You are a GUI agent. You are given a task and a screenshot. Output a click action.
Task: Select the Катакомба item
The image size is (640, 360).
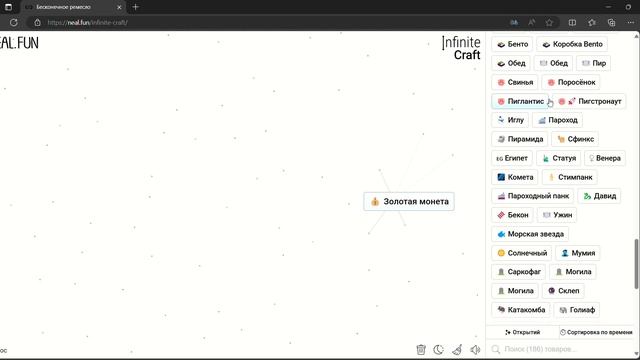tap(521, 310)
